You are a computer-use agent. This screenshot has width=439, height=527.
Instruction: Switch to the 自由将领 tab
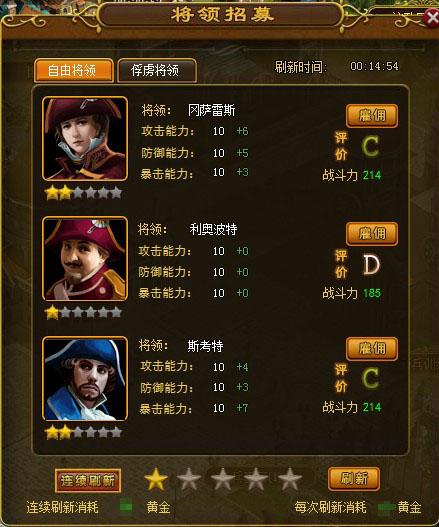tap(74, 70)
